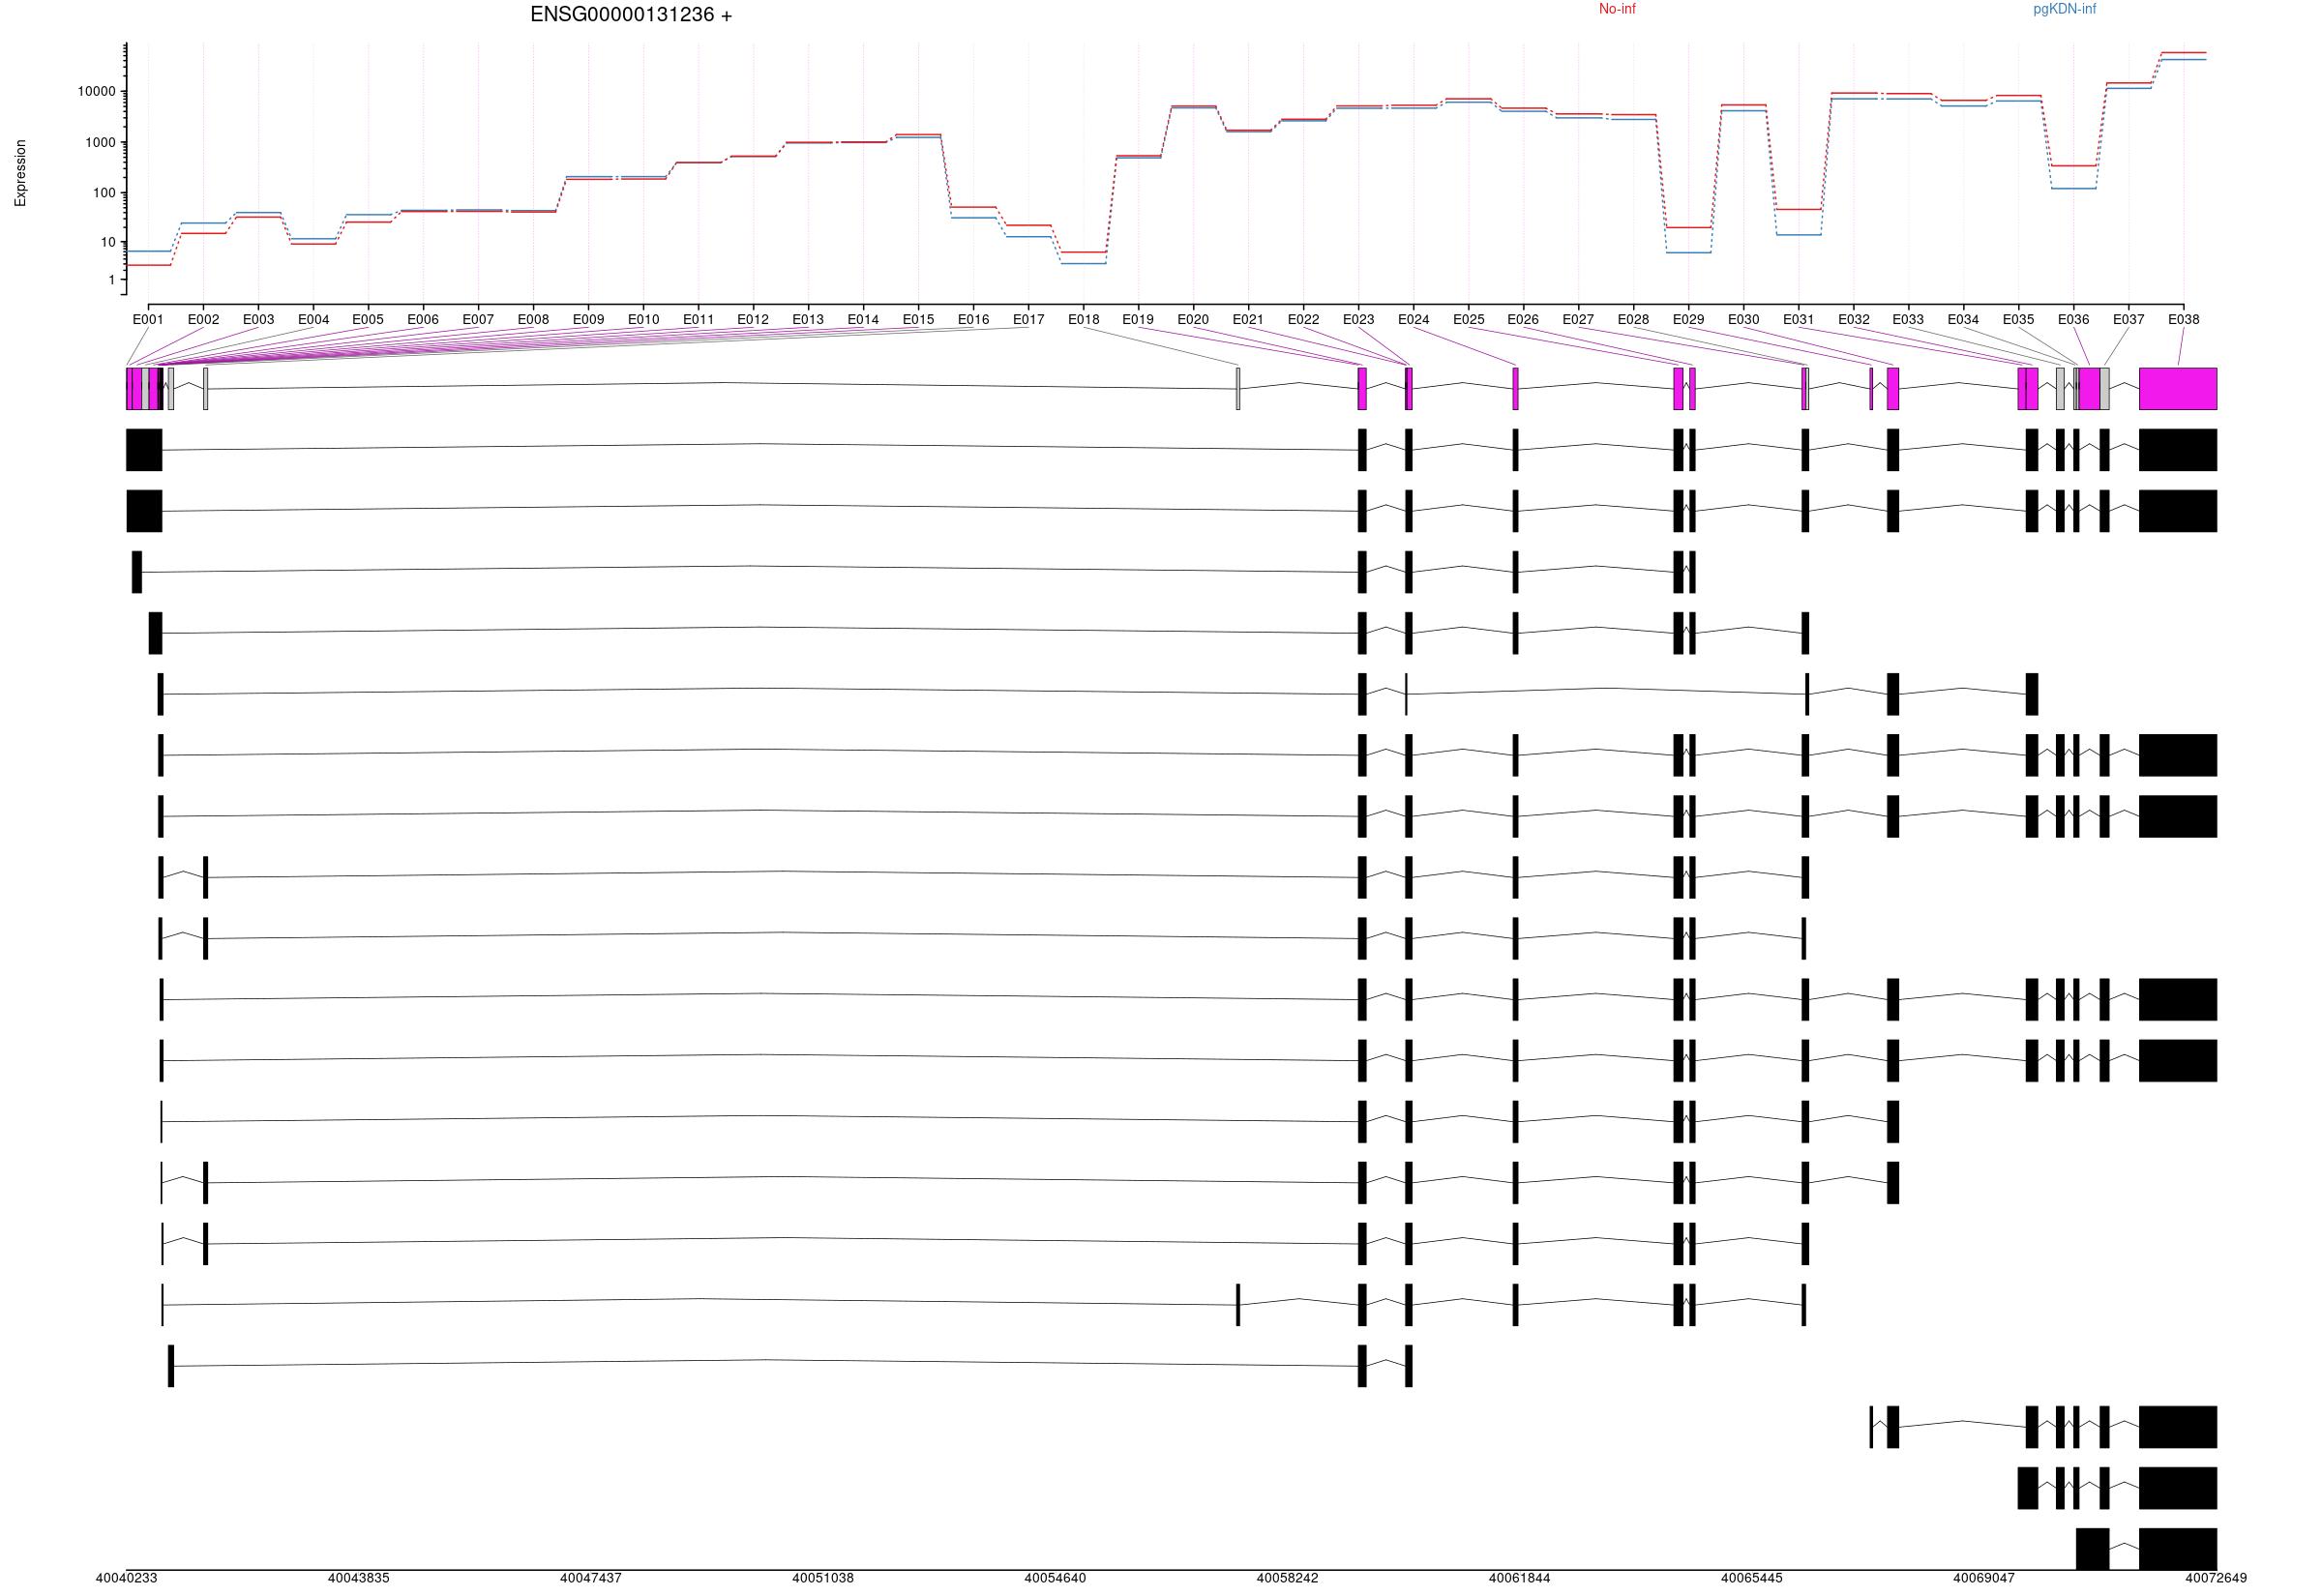The image size is (2322, 1596).
Task: Select exon label E035
Action: [x=2018, y=320]
